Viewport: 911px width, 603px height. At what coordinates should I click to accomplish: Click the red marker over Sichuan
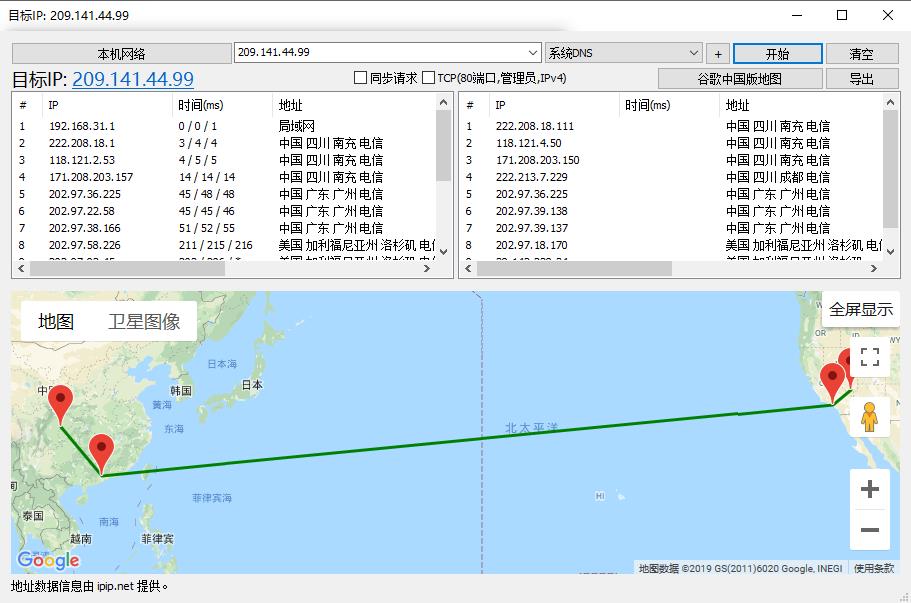coord(61,403)
